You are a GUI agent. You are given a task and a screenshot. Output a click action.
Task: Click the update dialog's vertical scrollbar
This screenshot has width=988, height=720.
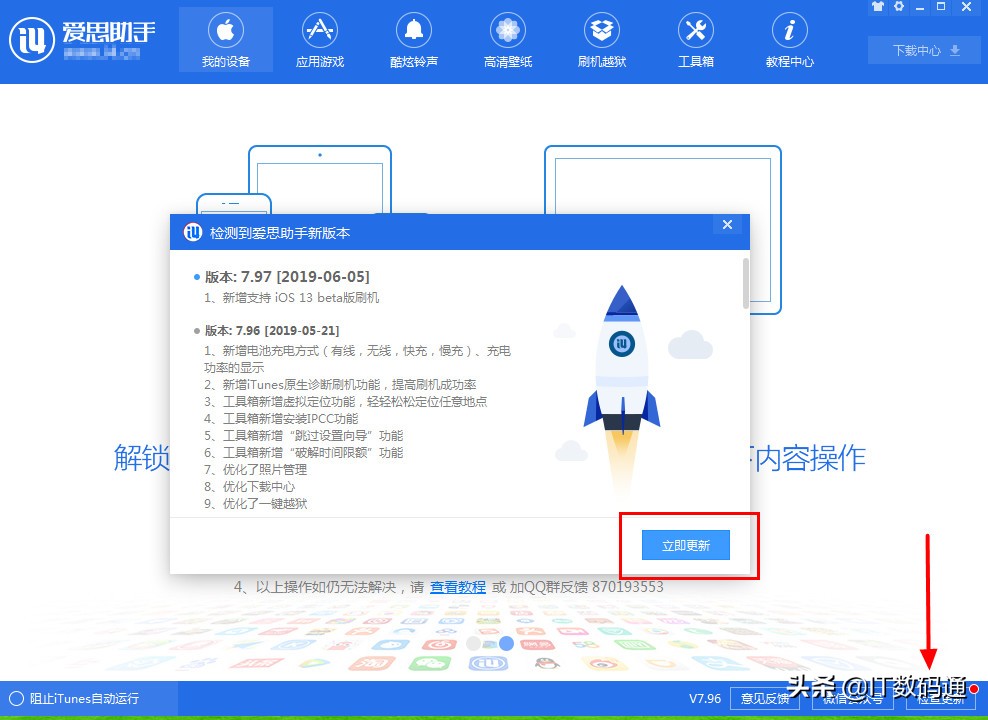coord(746,283)
